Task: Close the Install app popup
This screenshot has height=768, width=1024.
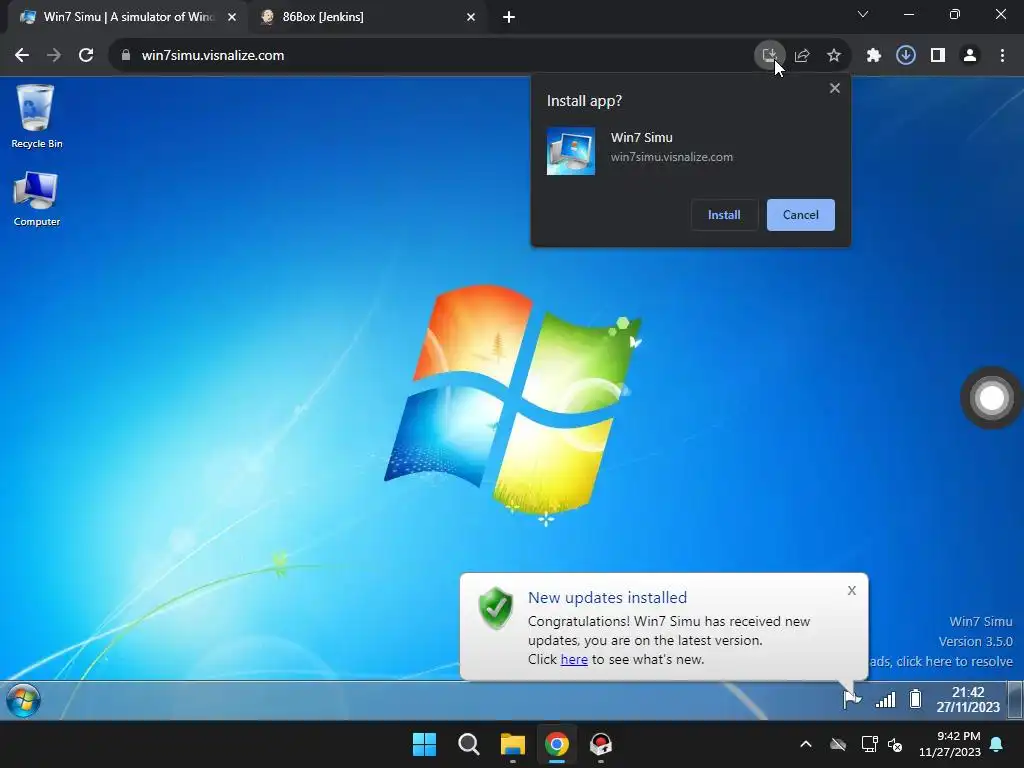Action: (x=835, y=88)
